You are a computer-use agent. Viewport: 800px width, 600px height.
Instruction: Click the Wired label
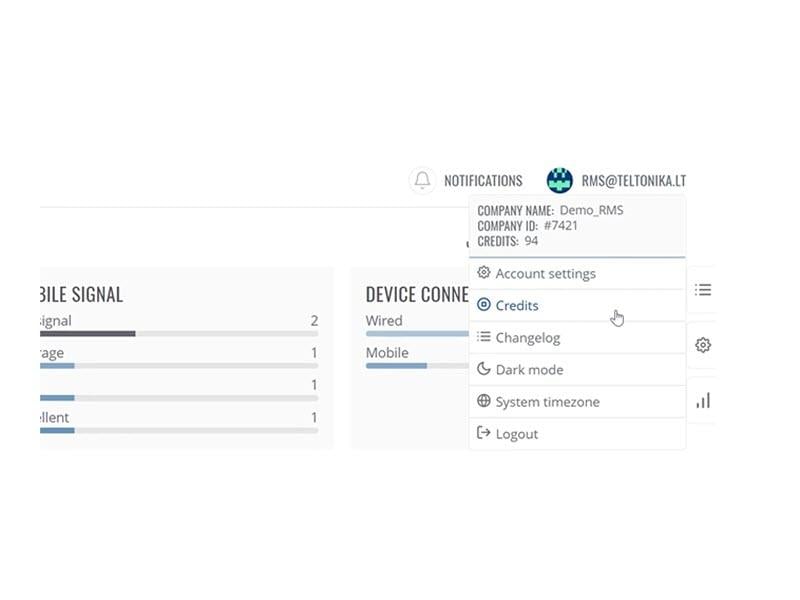click(384, 320)
